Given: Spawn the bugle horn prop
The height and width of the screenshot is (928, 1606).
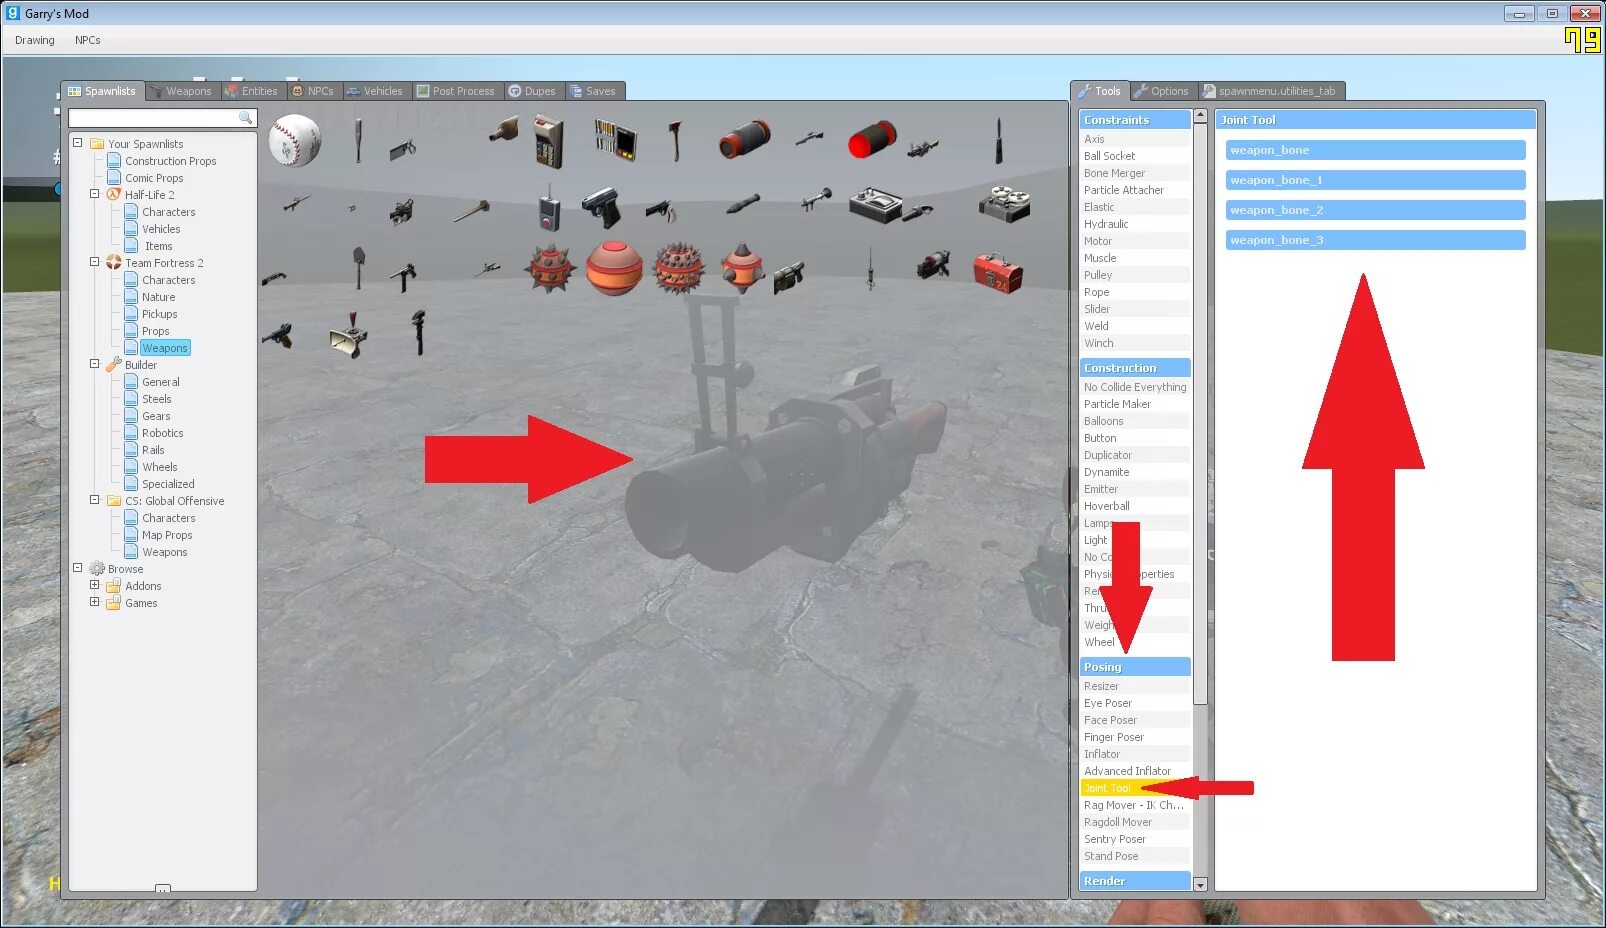Looking at the screenshot, I should [x=348, y=335].
